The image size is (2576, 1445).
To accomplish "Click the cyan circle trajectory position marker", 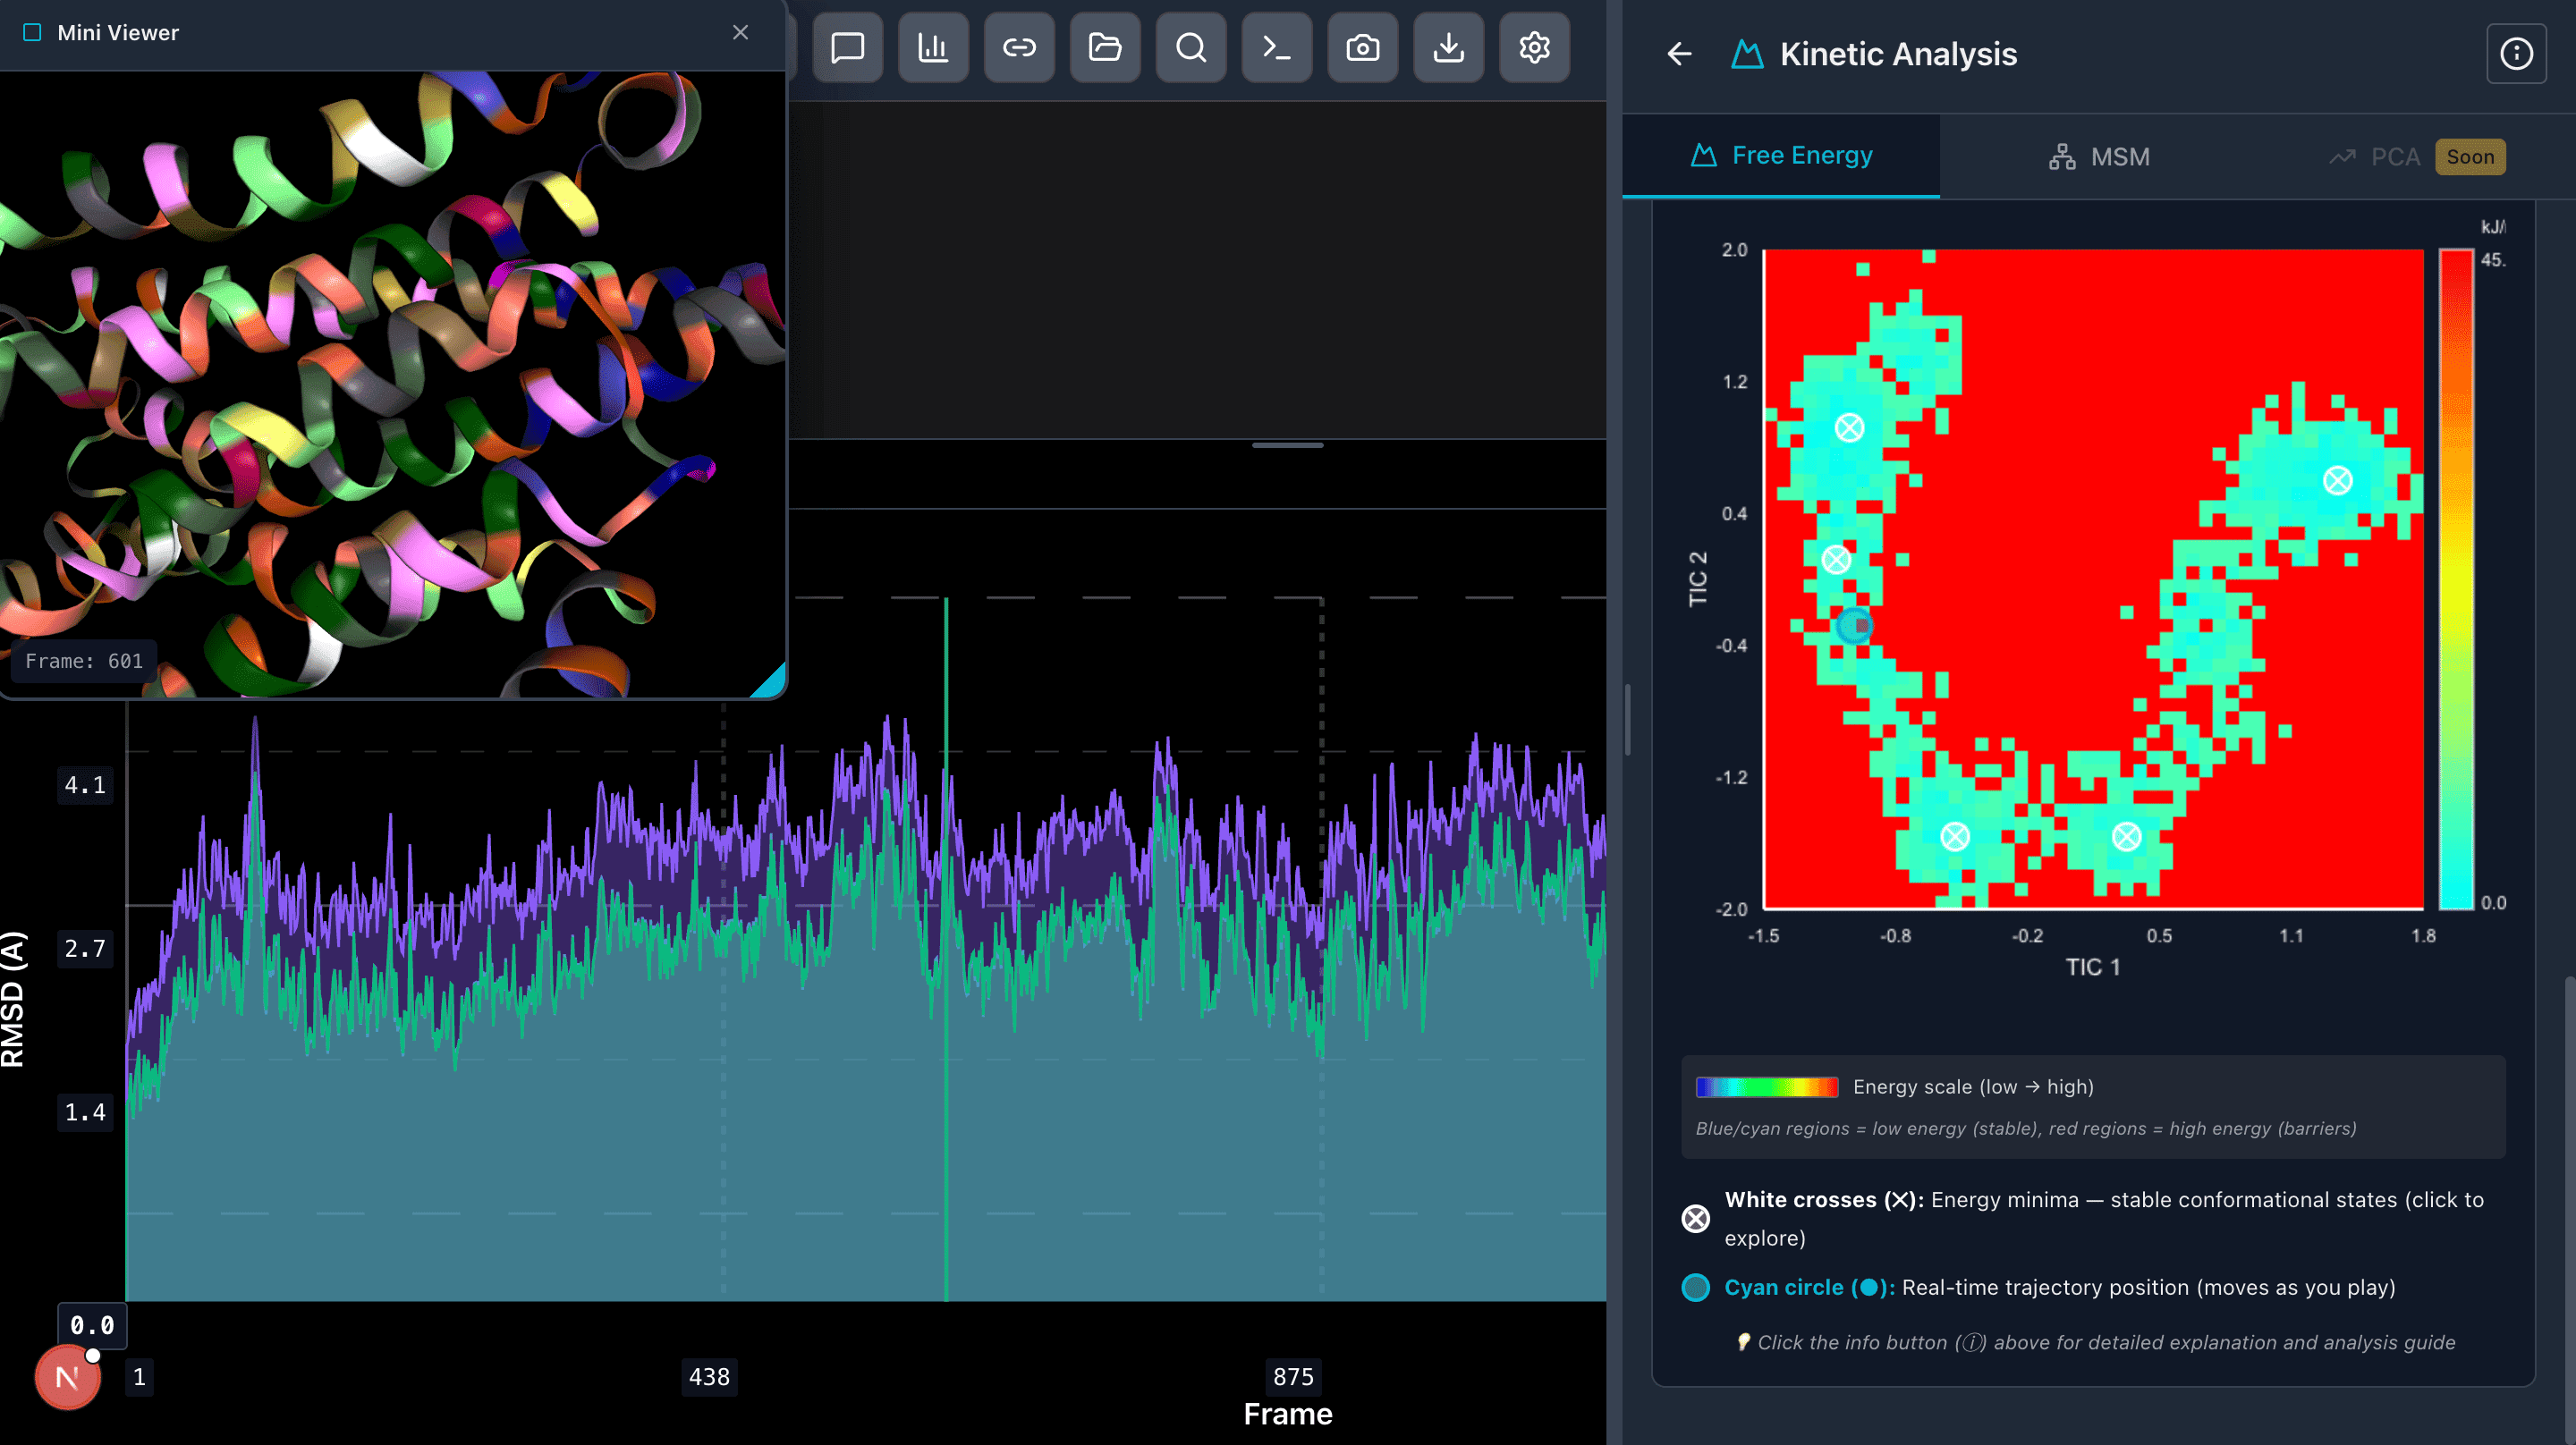I will tap(1854, 626).
